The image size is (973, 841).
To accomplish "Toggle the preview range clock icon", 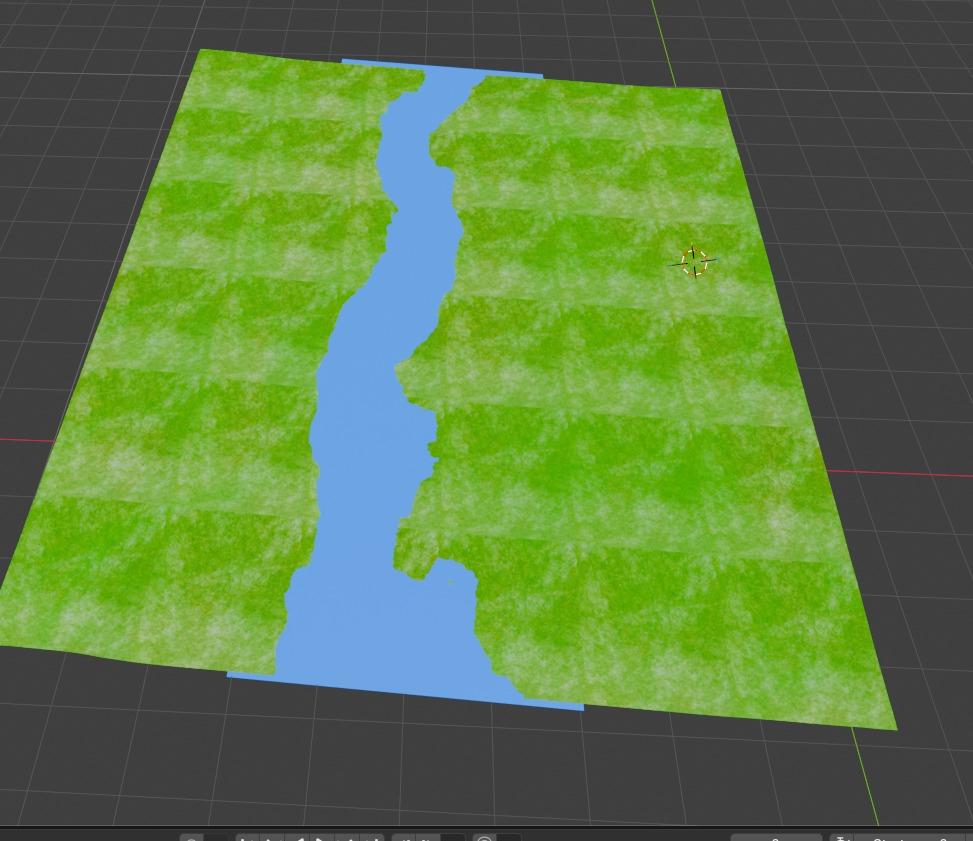I will [485, 838].
